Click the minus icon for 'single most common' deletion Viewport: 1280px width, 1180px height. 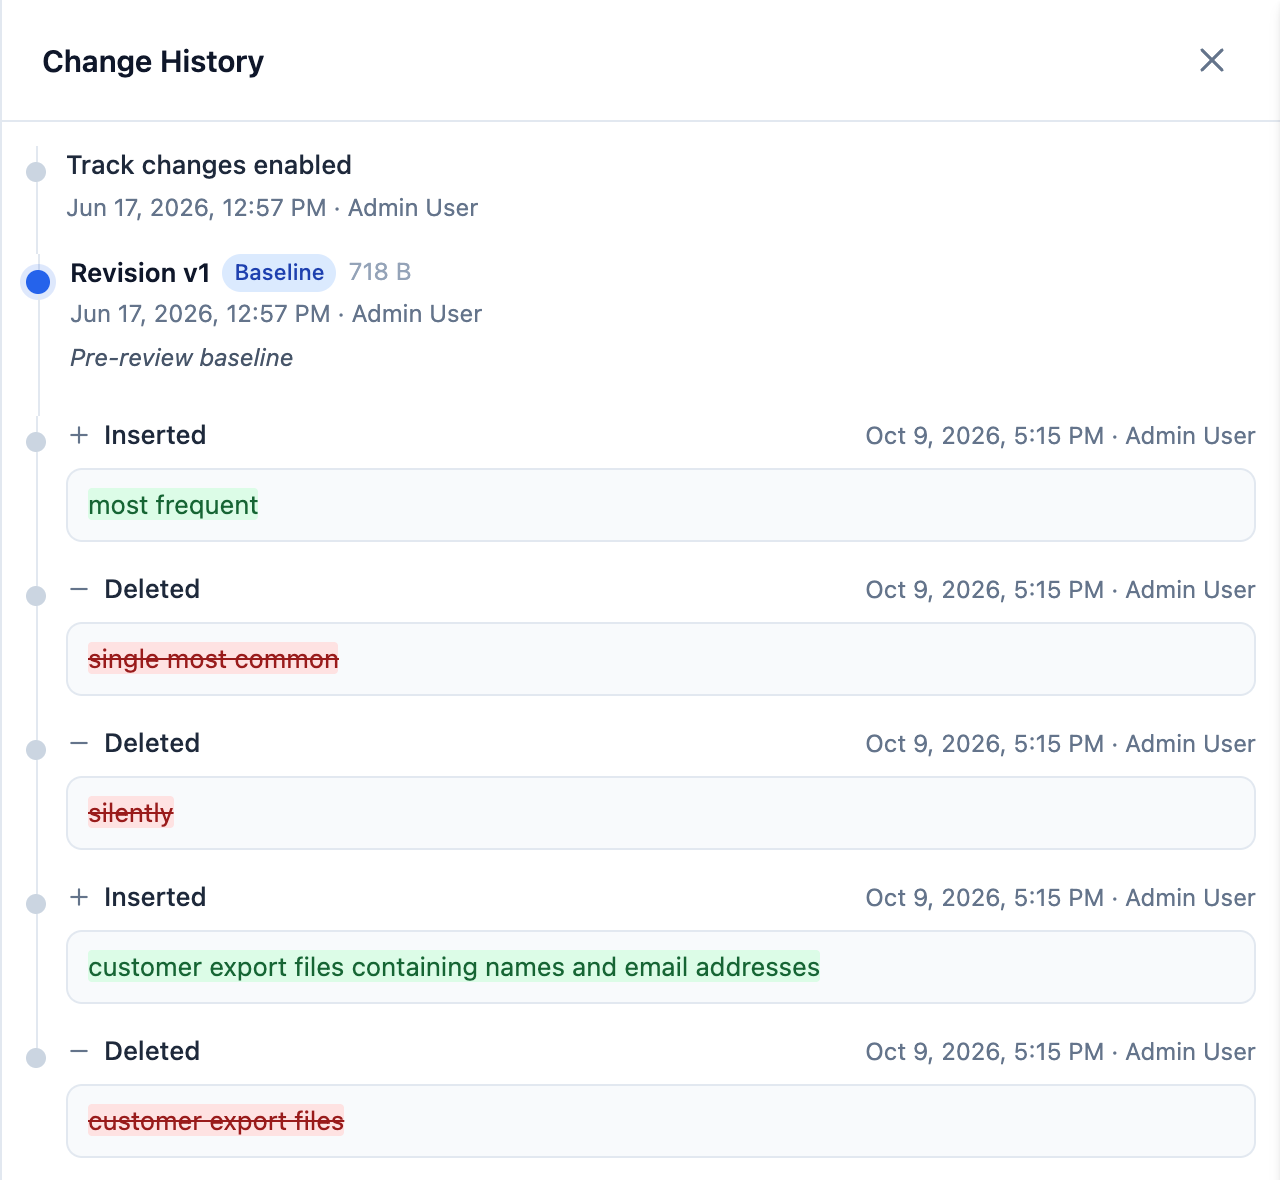[79, 589]
